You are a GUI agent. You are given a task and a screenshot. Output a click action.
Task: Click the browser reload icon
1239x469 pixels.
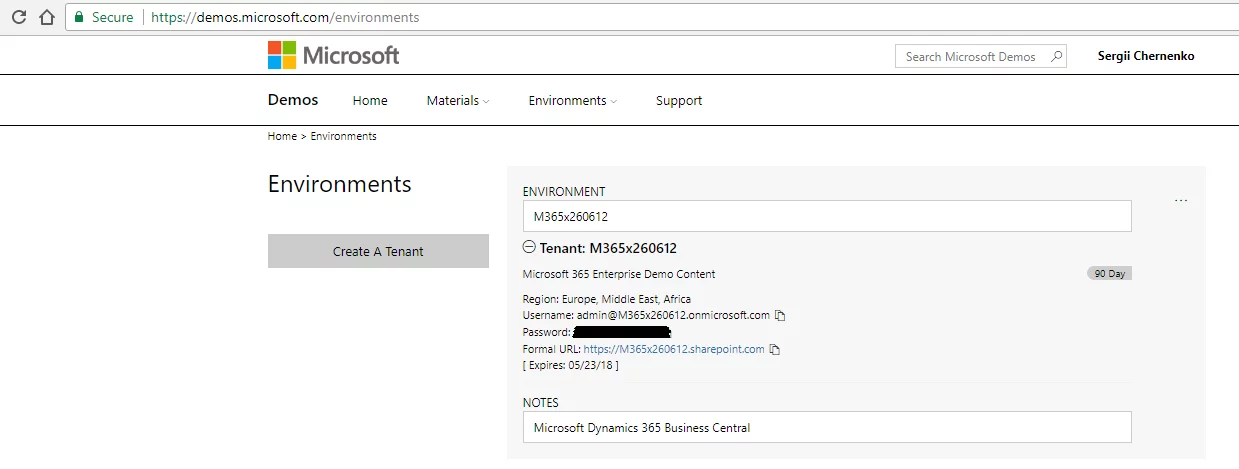[18, 17]
